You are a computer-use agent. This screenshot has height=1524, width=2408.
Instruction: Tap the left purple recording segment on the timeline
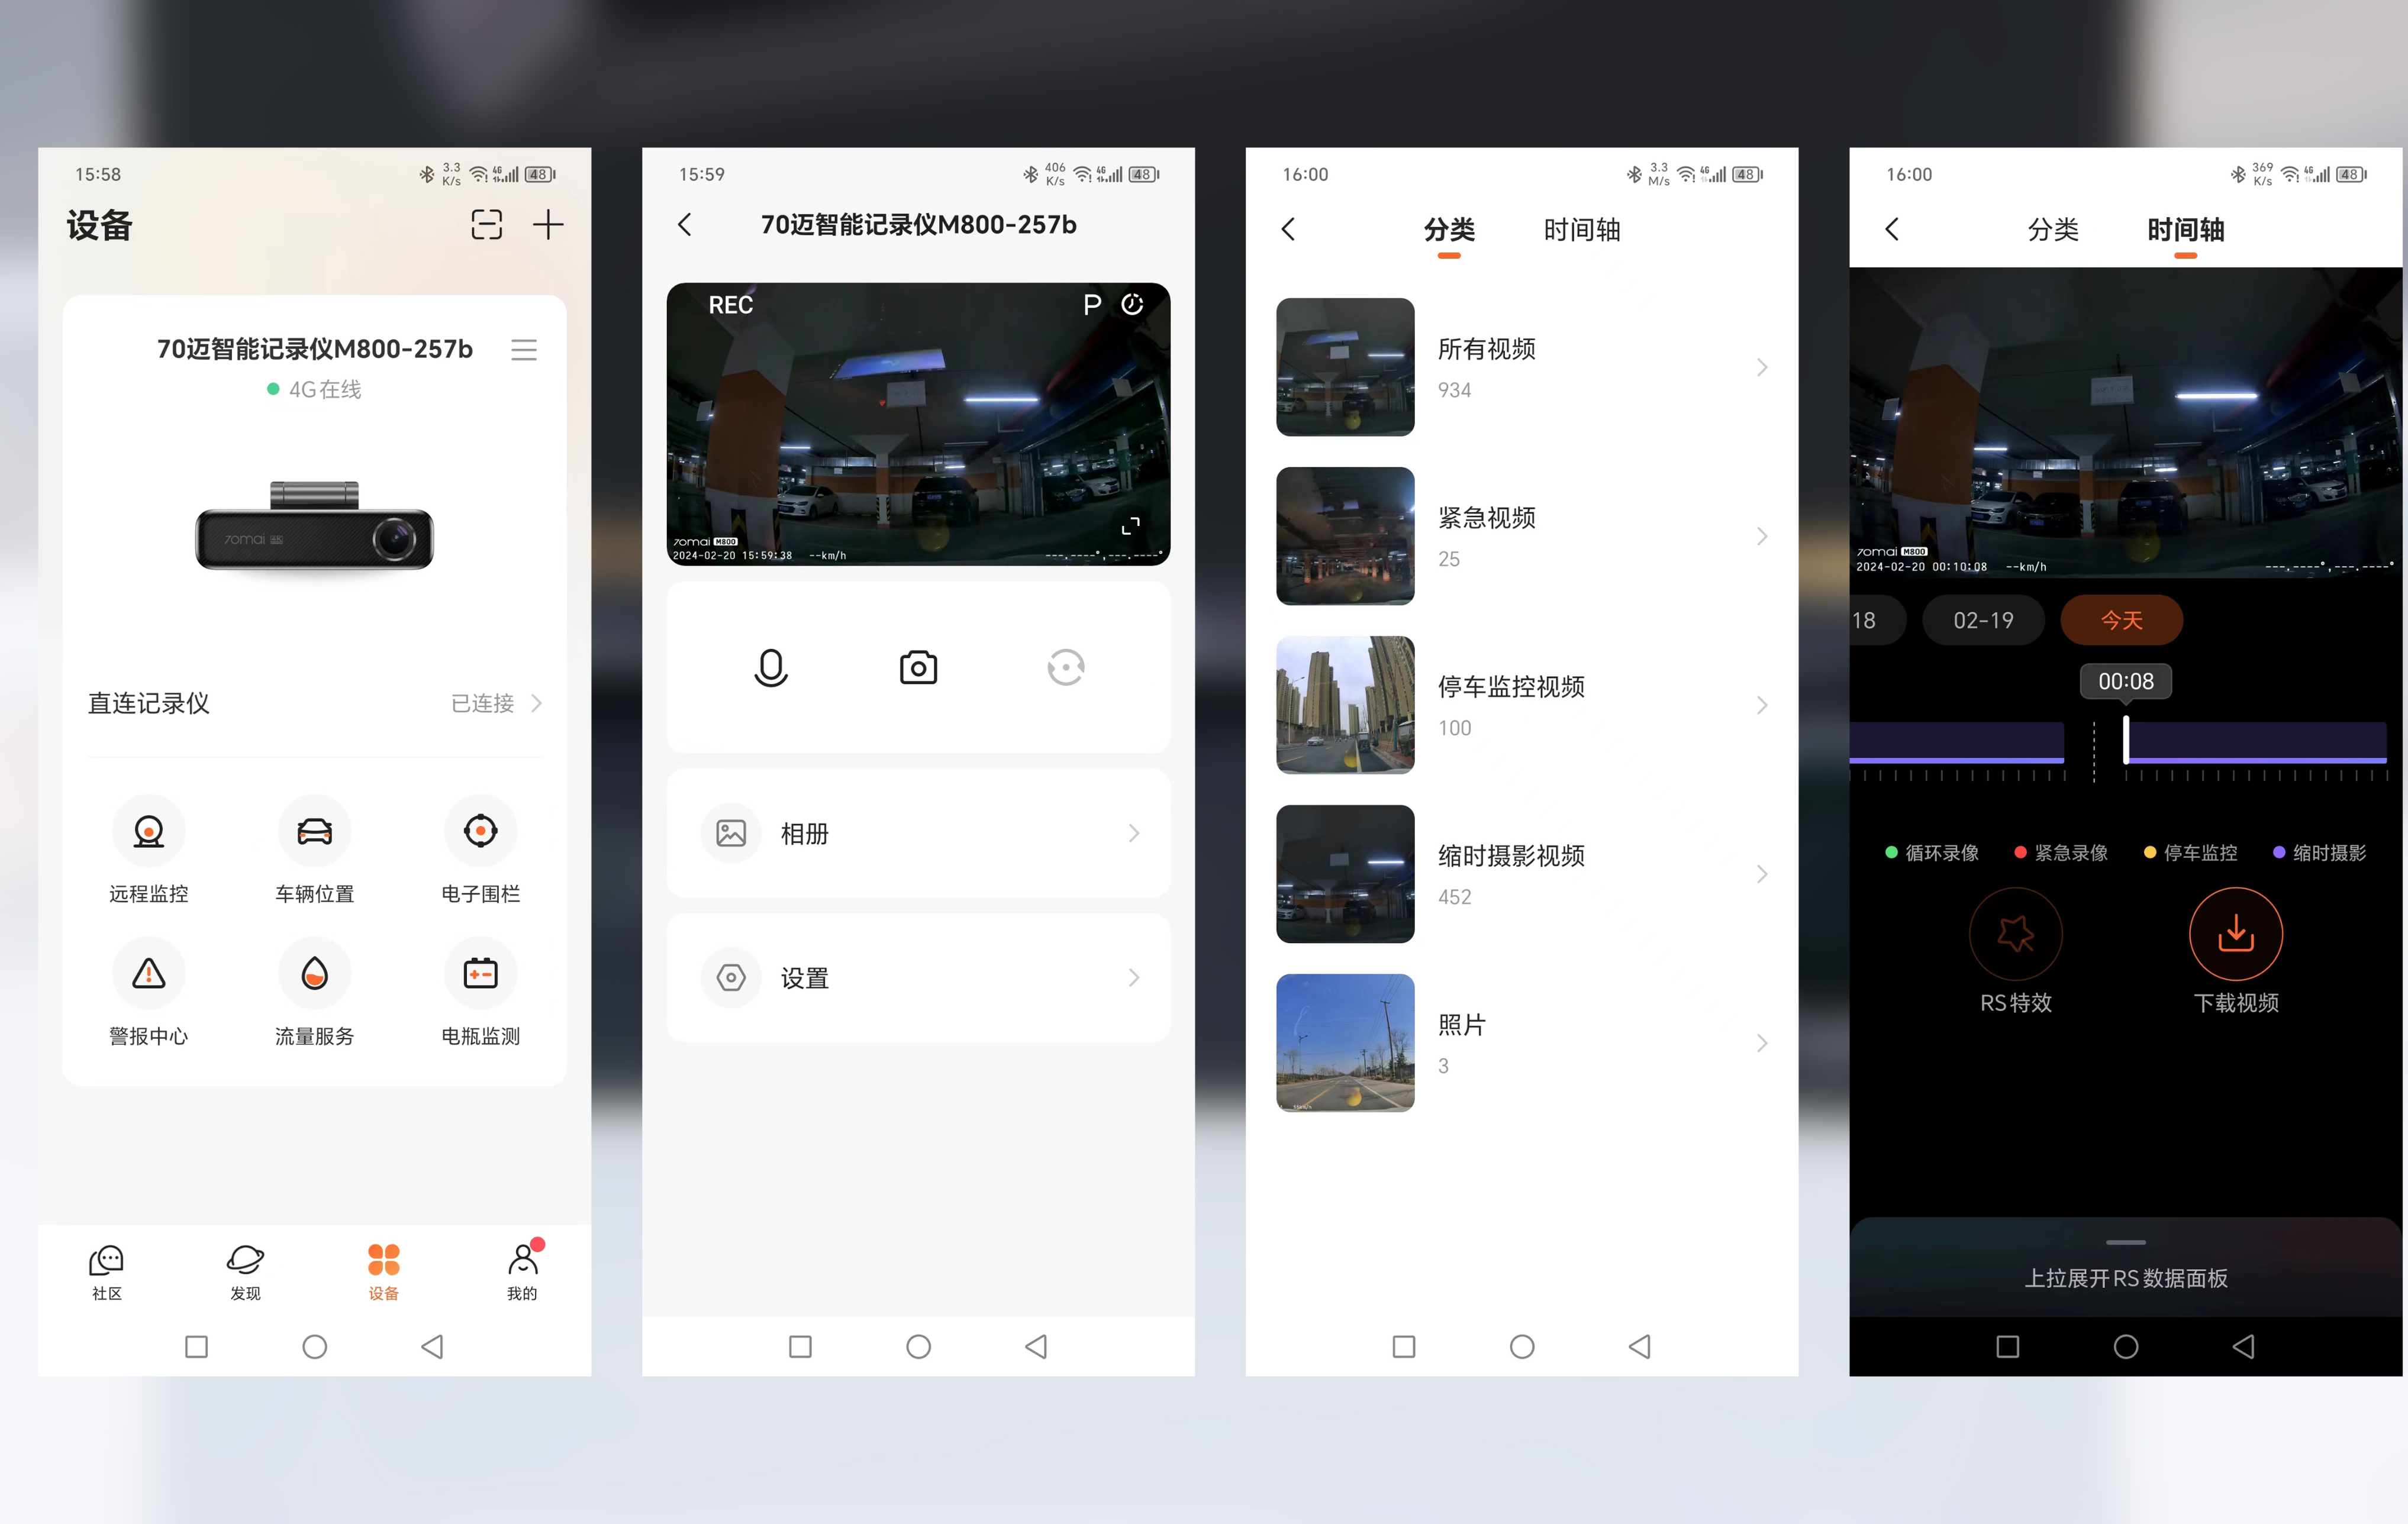point(1957,742)
